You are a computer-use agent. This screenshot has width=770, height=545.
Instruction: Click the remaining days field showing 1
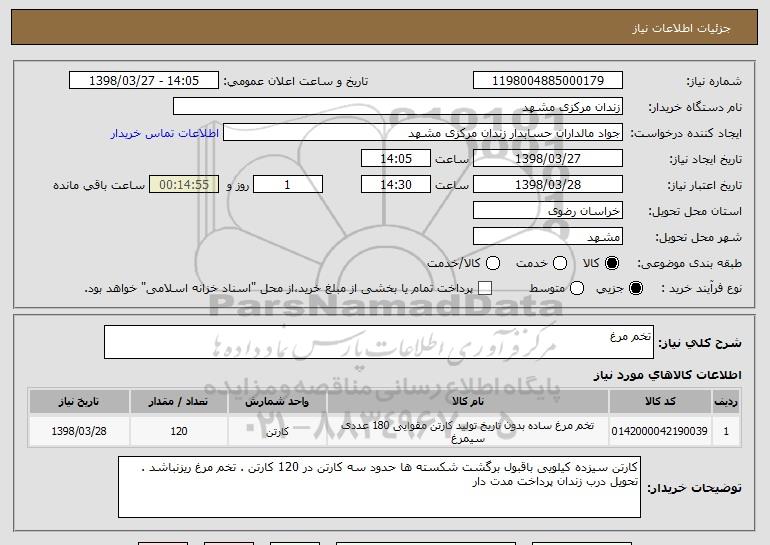coord(288,185)
